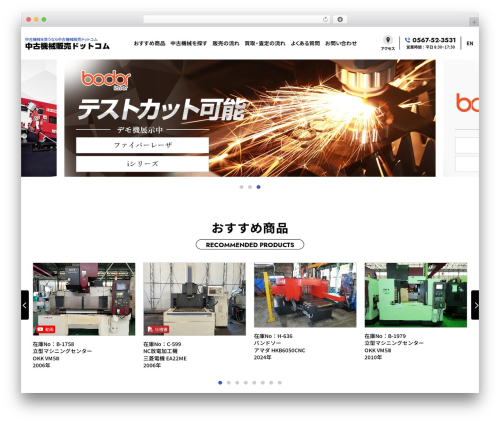Viewport: 500px width, 423px height.
Task: Open the 買取・査定の流れ menu item
Action: tap(265, 43)
